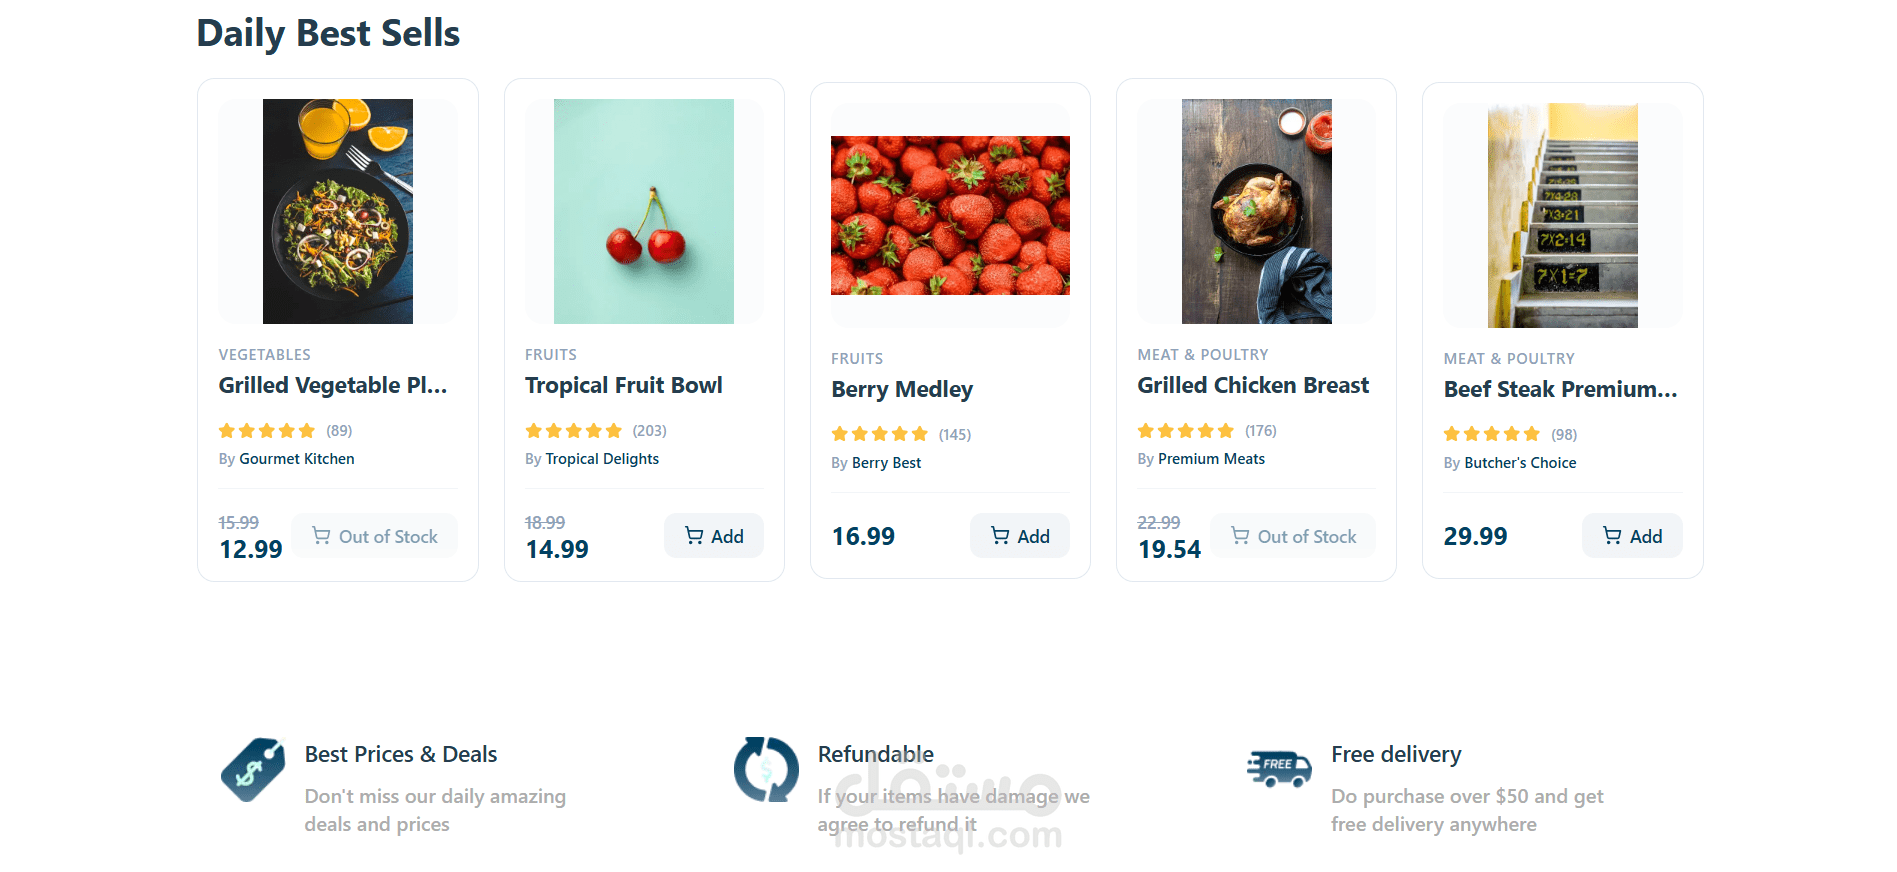Image resolution: width=1897 pixels, height=872 pixels.
Task: Open the roasted chicken product image
Action: 1256,211
